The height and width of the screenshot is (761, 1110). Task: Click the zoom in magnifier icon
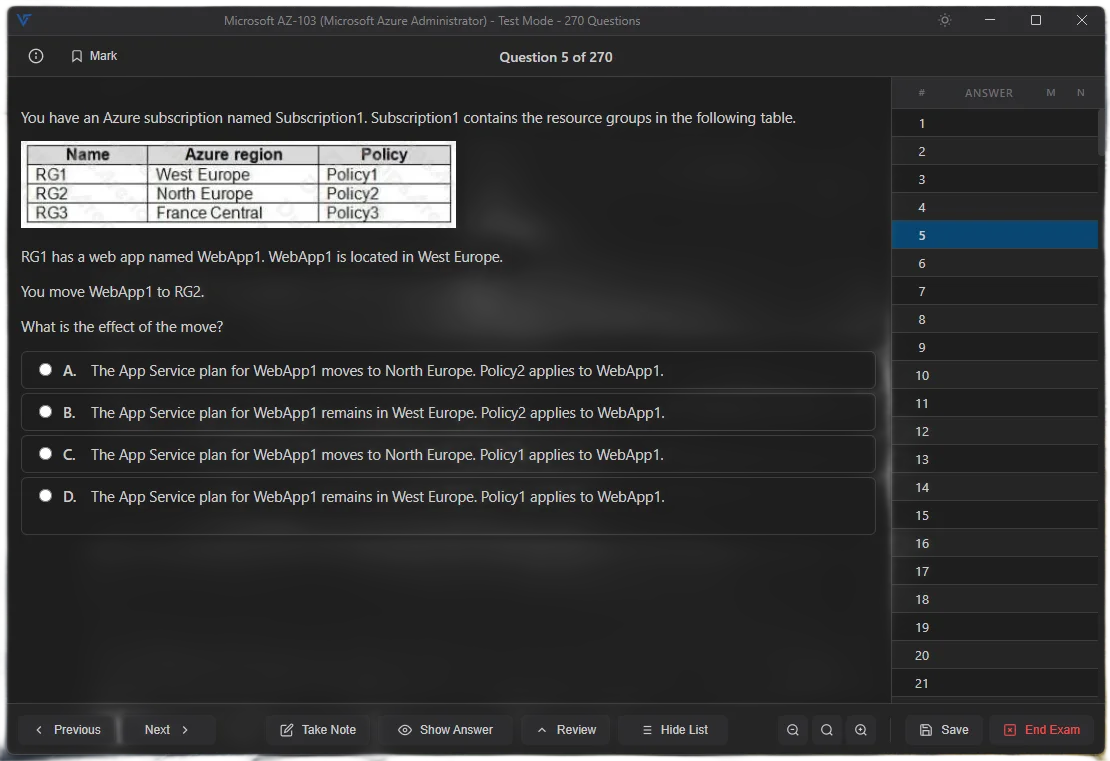(x=861, y=730)
